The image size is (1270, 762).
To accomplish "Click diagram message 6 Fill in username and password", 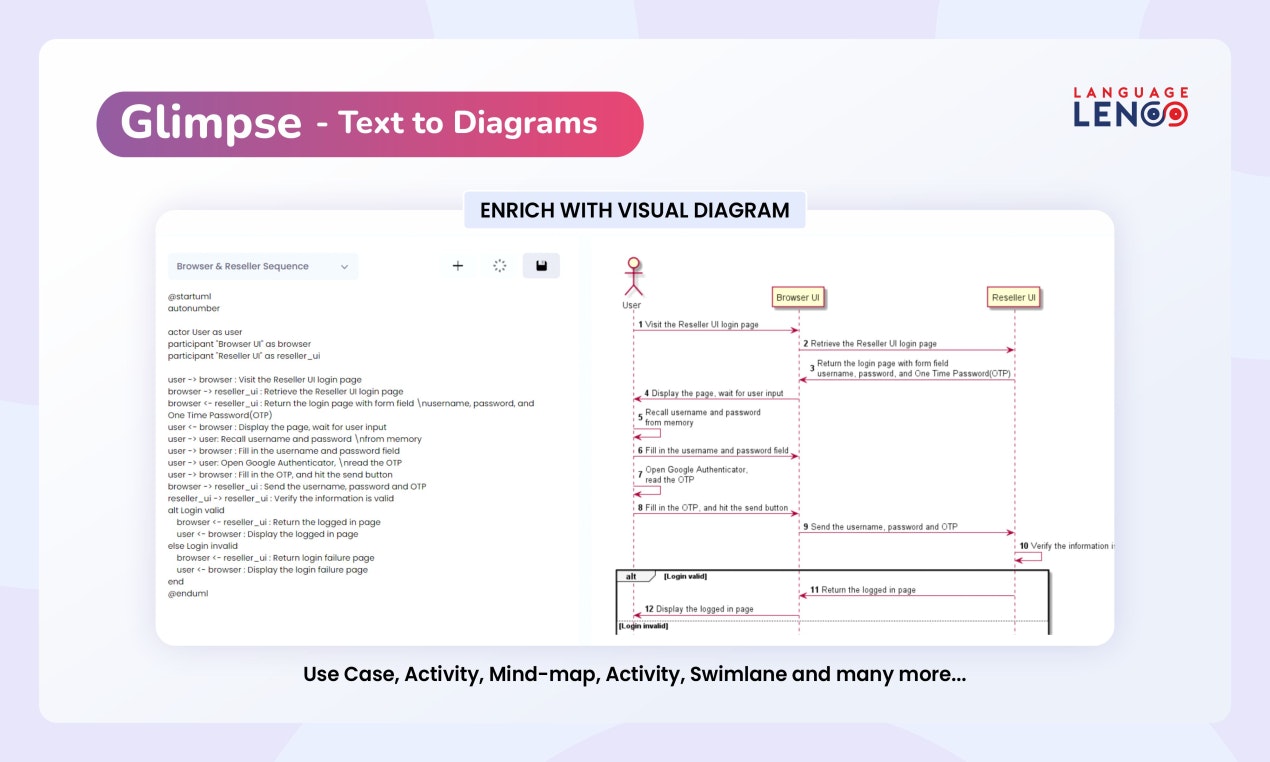I will tap(712, 451).
